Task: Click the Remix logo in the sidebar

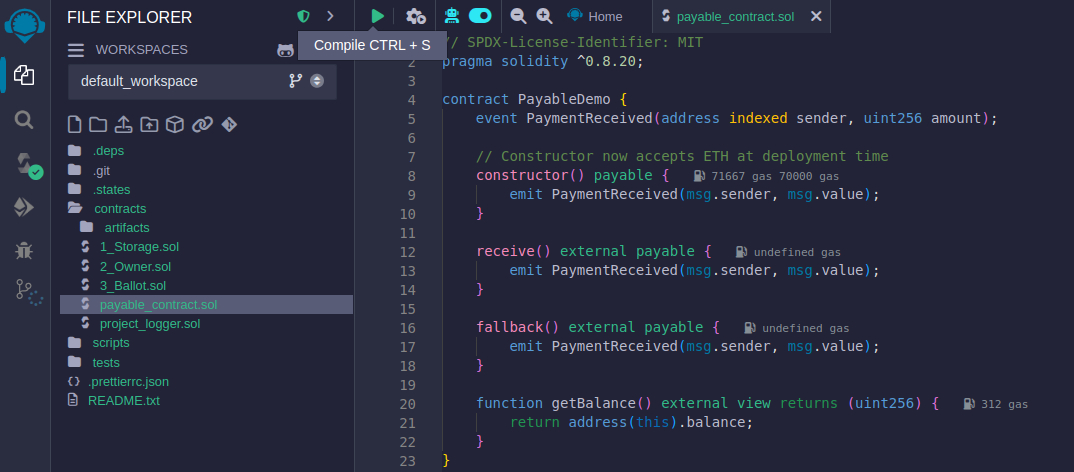Action: [x=24, y=25]
